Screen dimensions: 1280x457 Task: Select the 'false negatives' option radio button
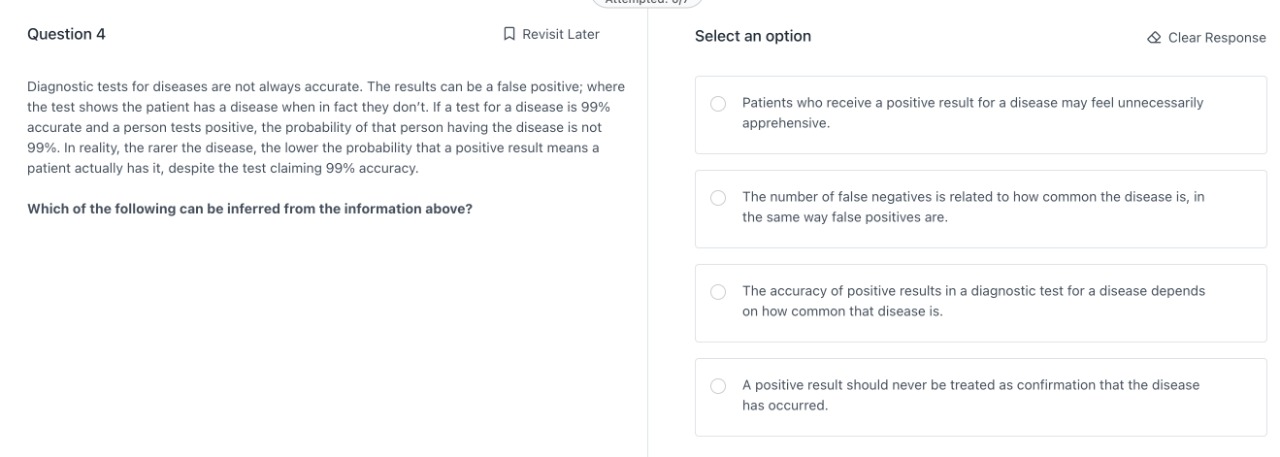coord(718,198)
